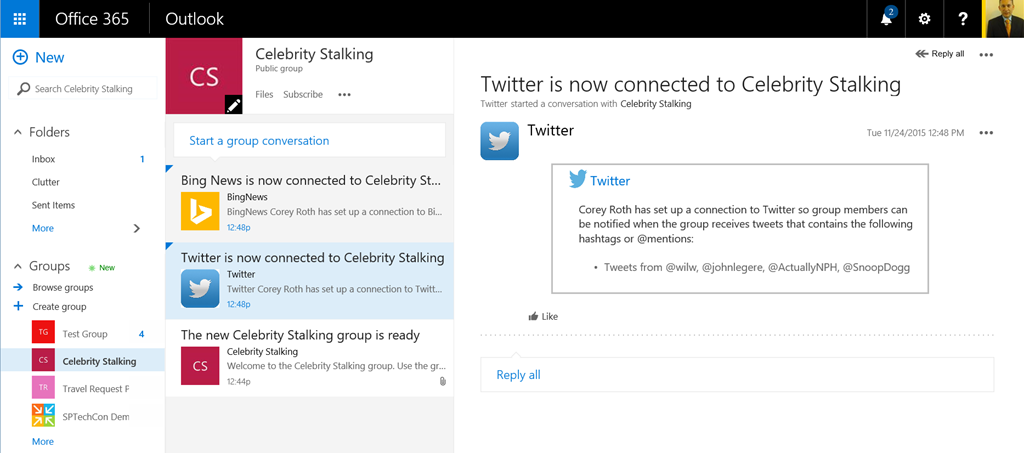1024x453 pixels.
Task: Click the 12:44p timestamp in conversation list
Action: [x=238, y=381]
